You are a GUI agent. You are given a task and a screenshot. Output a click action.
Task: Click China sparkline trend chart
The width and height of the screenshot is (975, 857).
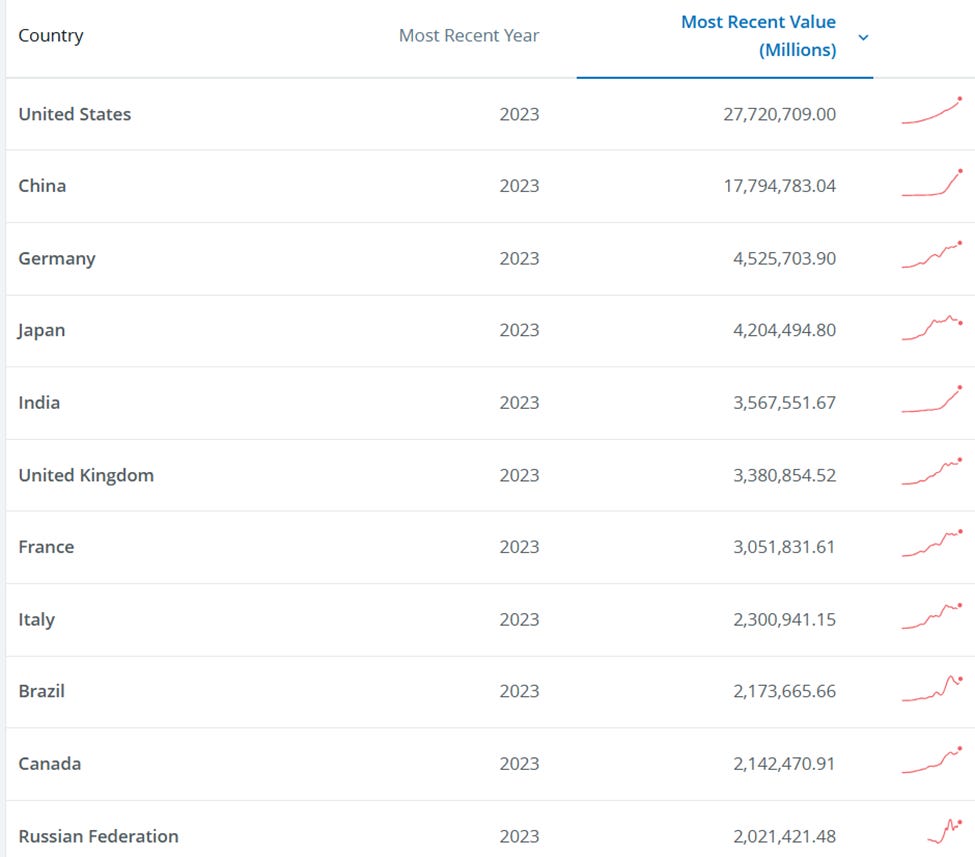[x=932, y=183]
